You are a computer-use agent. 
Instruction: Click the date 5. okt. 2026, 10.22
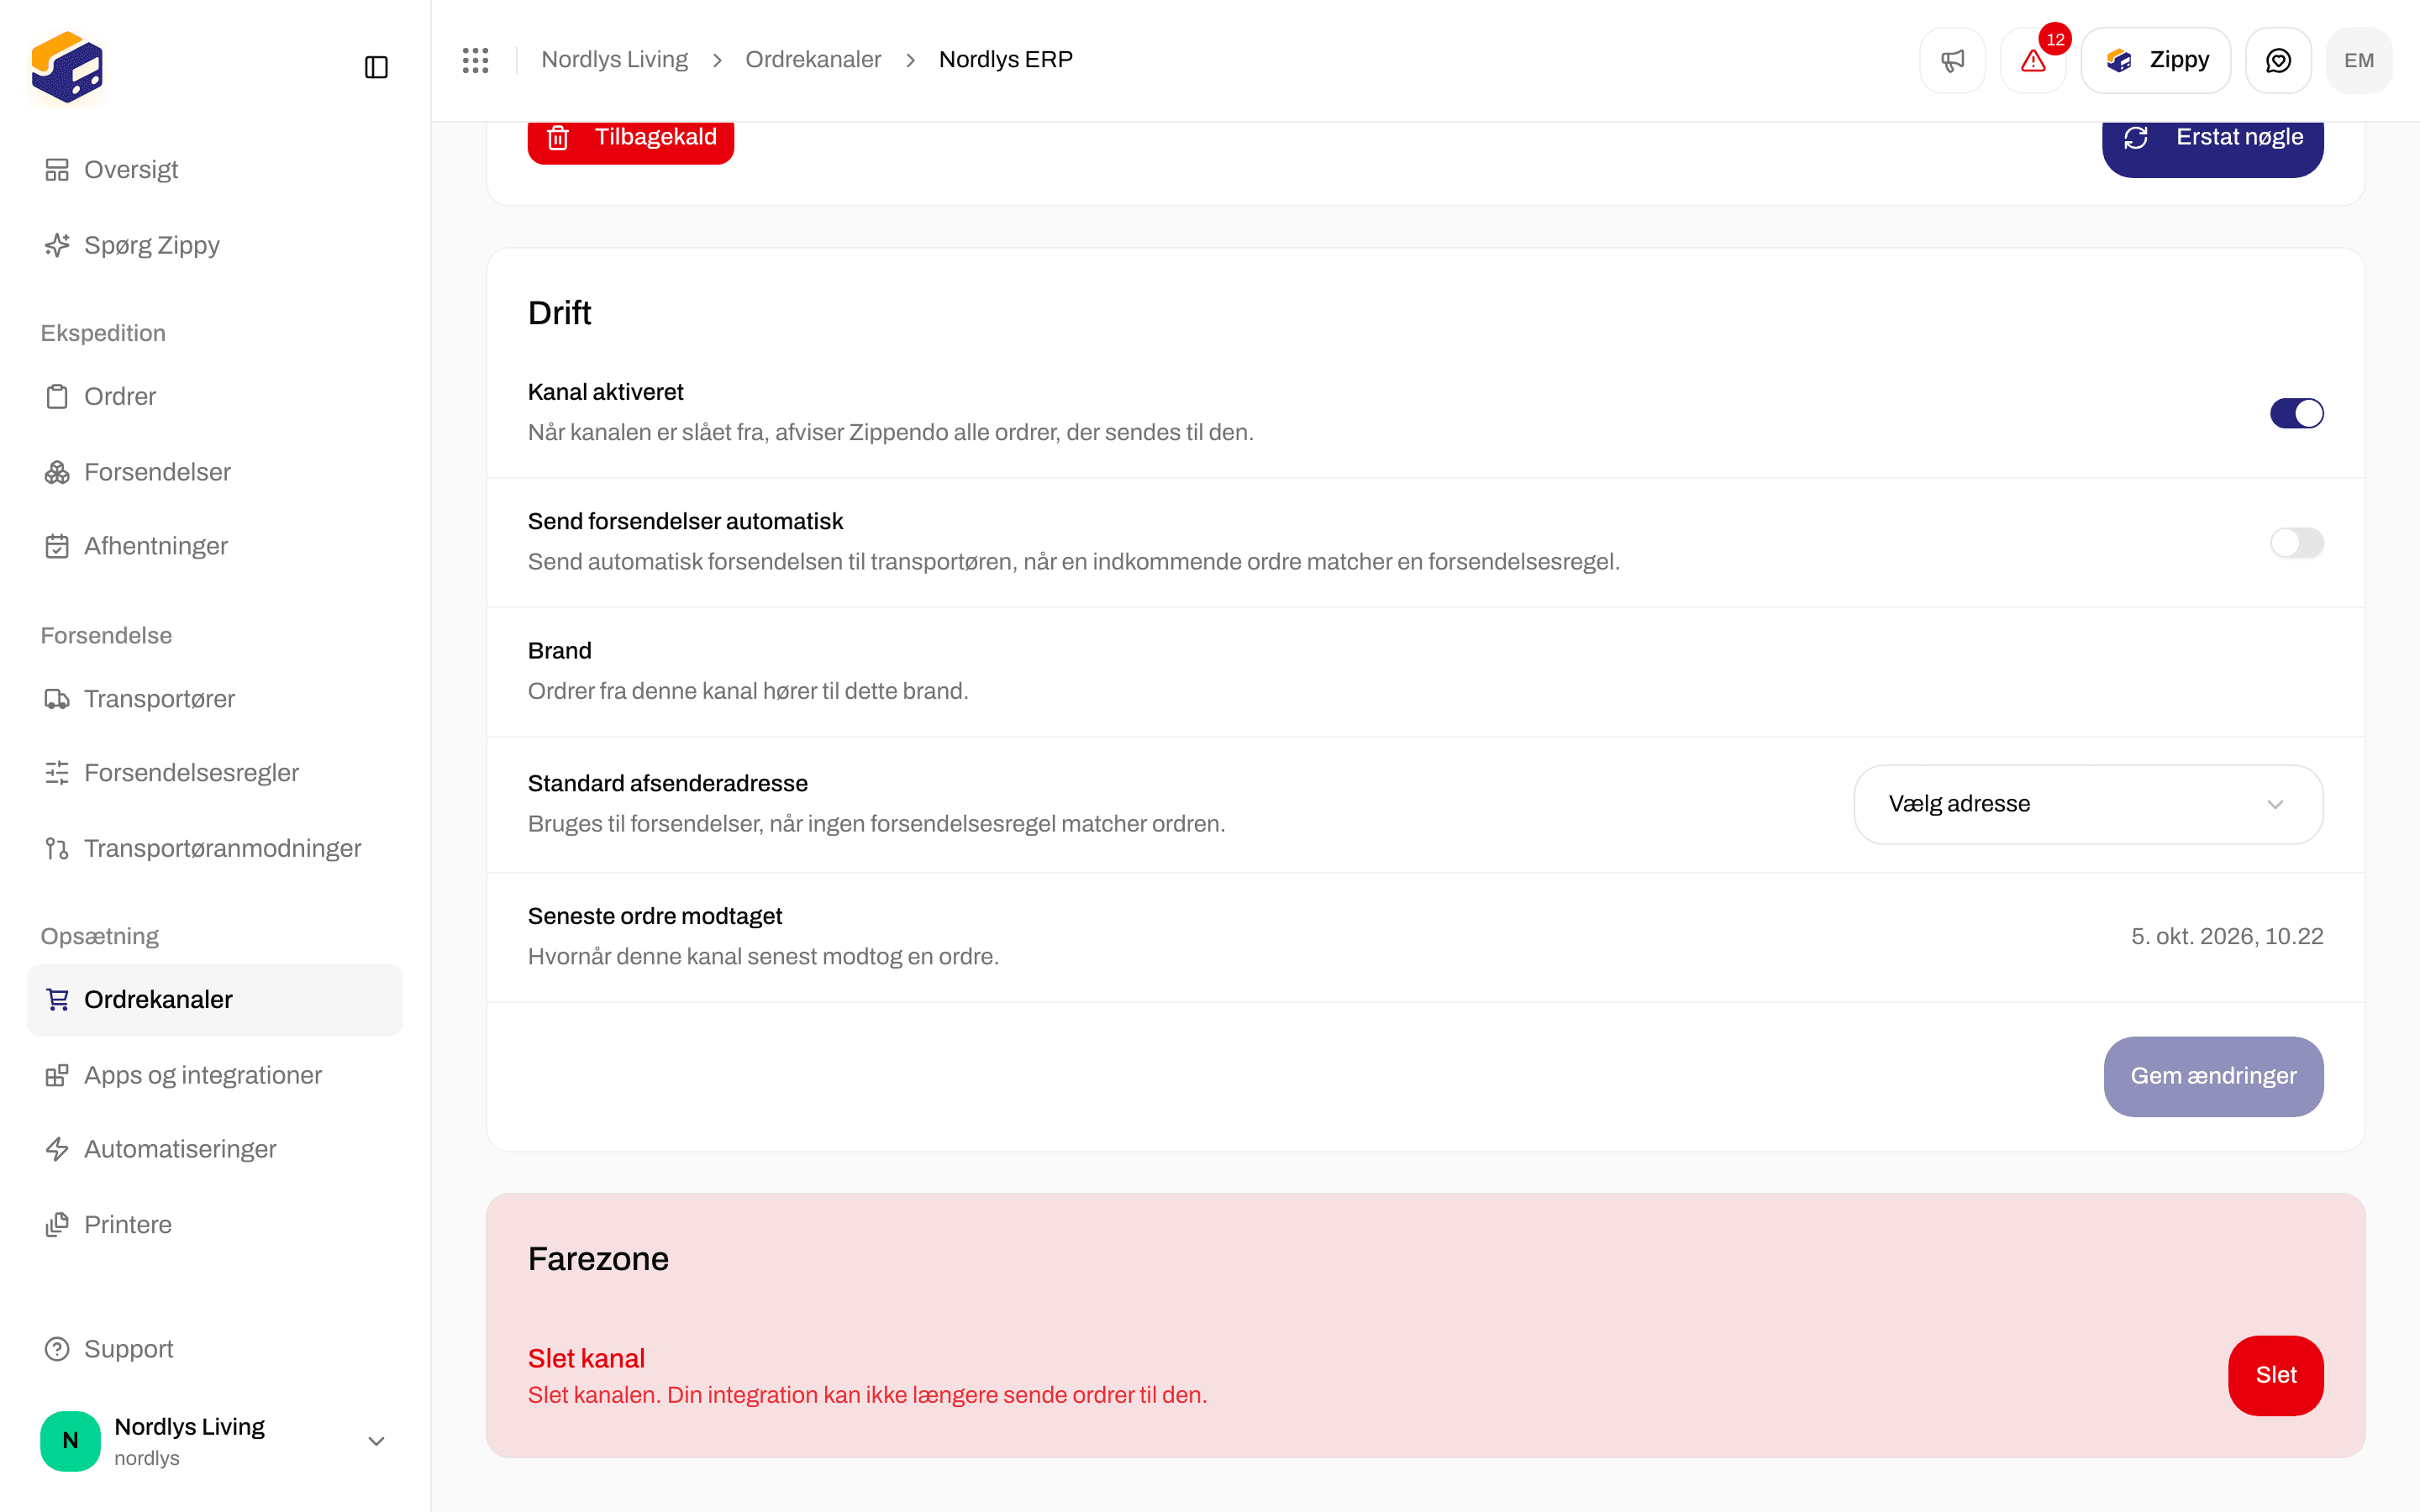pos(2227,937)
